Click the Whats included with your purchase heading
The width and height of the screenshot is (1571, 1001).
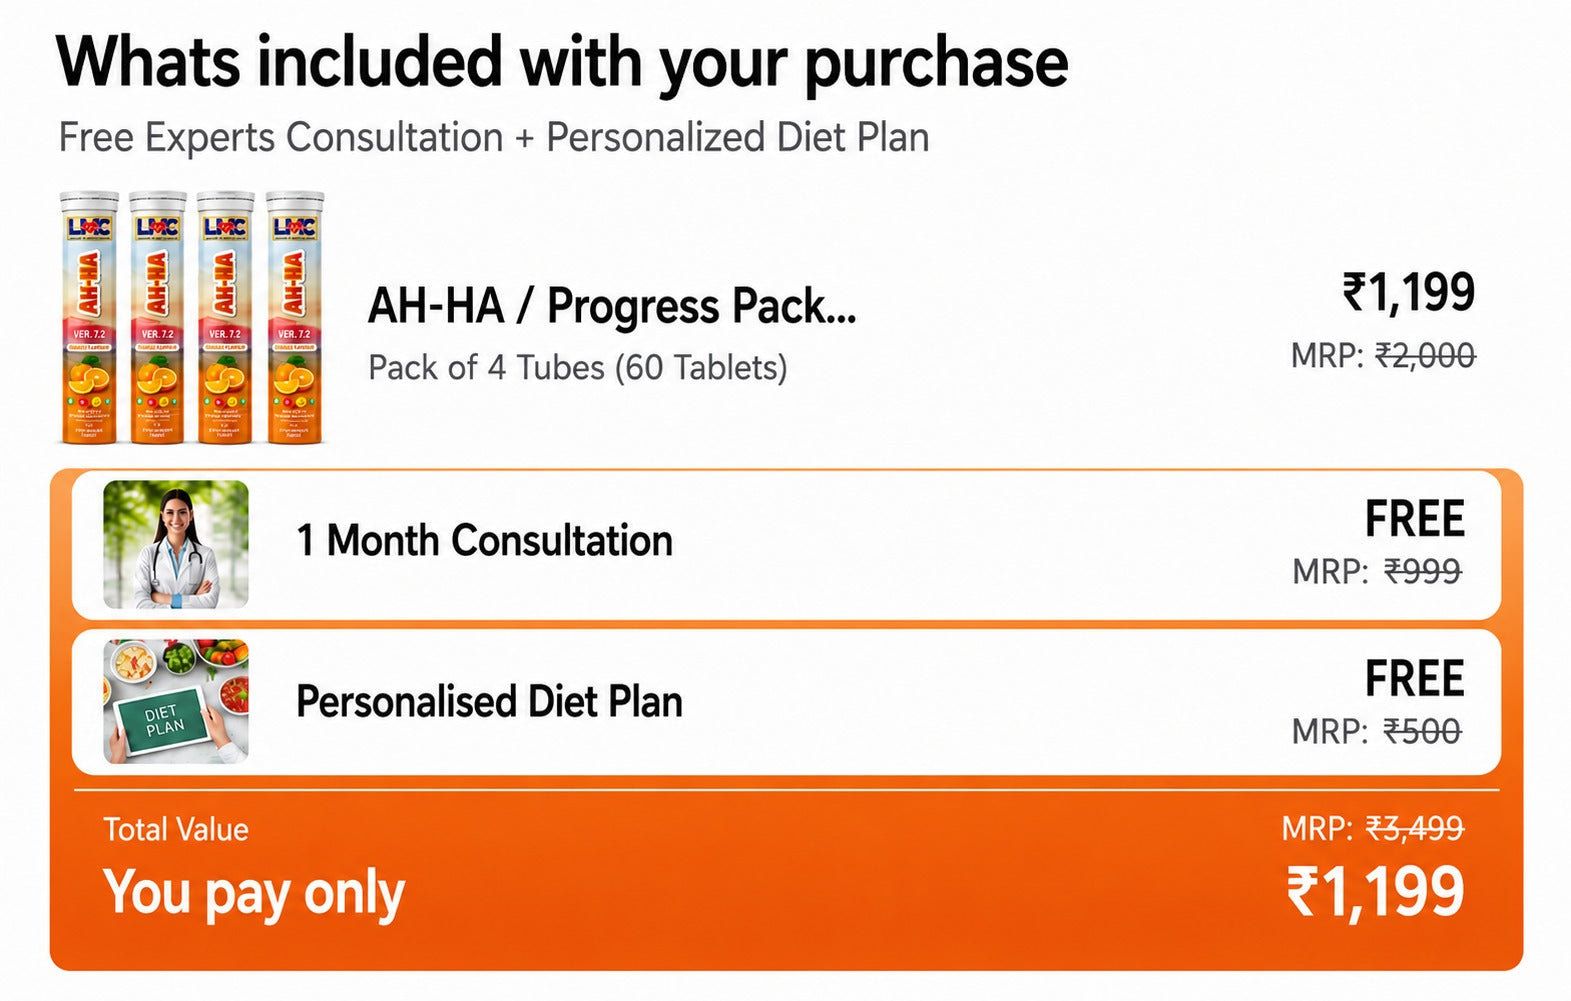pos(562,63)
